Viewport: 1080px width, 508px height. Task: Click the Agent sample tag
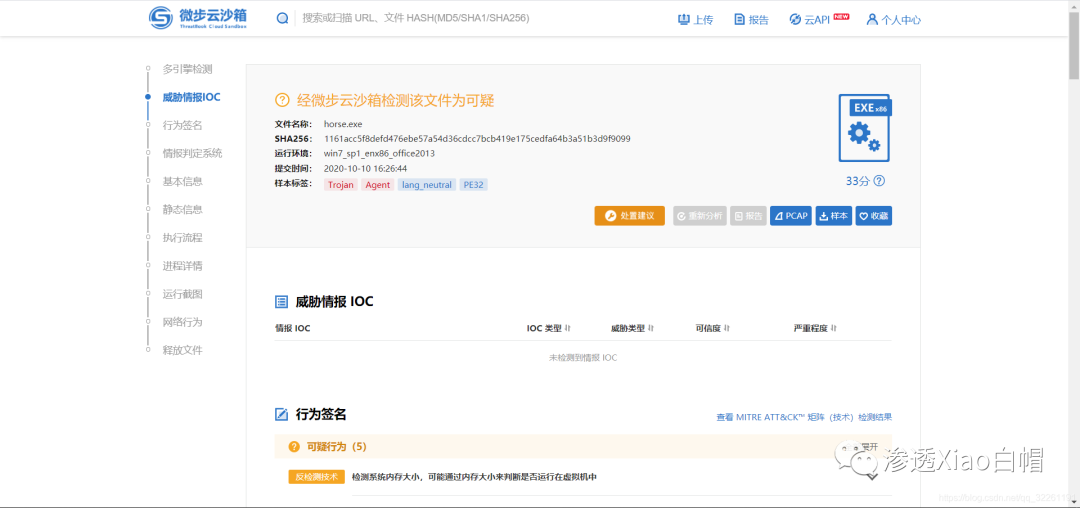[377, 184]
